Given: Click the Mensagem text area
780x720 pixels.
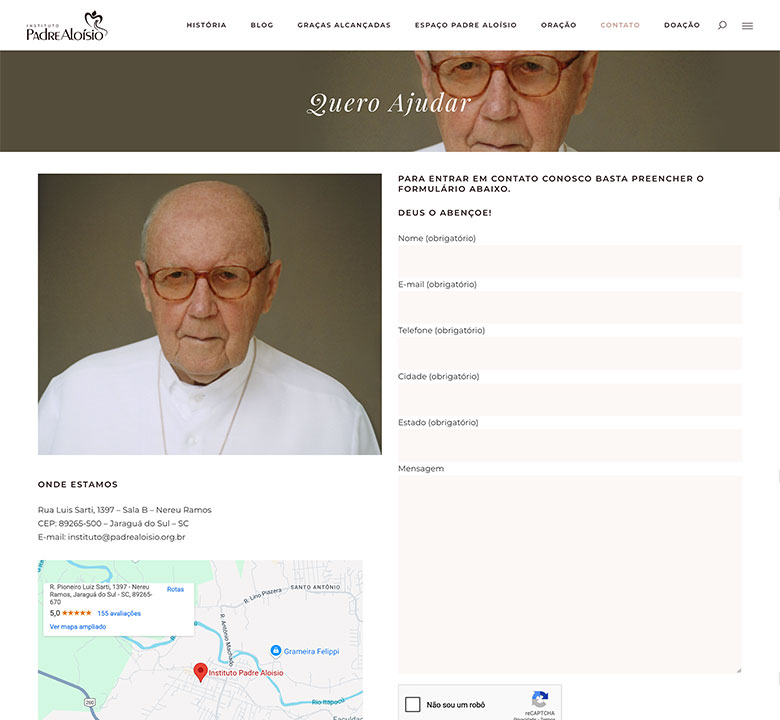Looking at the screenshot, I should click(x=570, y=574).
